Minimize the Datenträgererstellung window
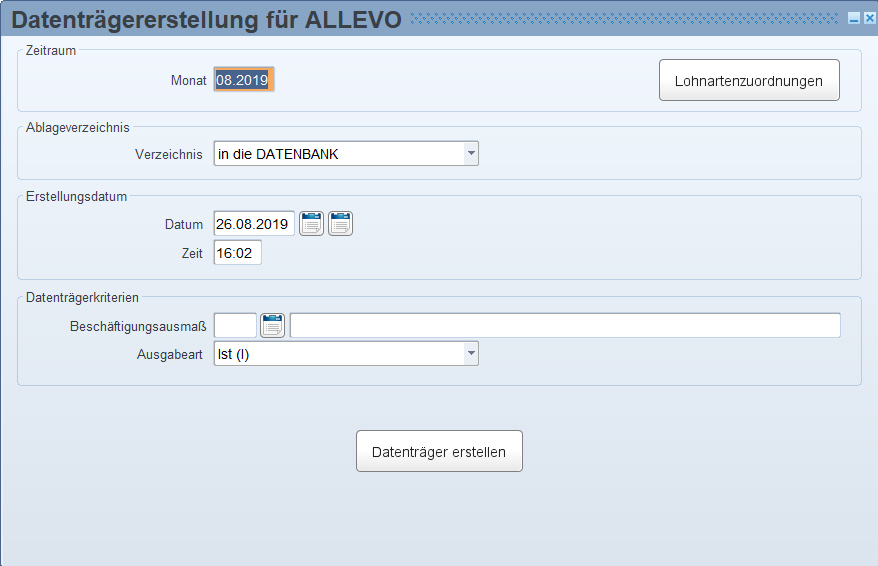This screenshot has width=878, height=566. (x=854, y=19)
